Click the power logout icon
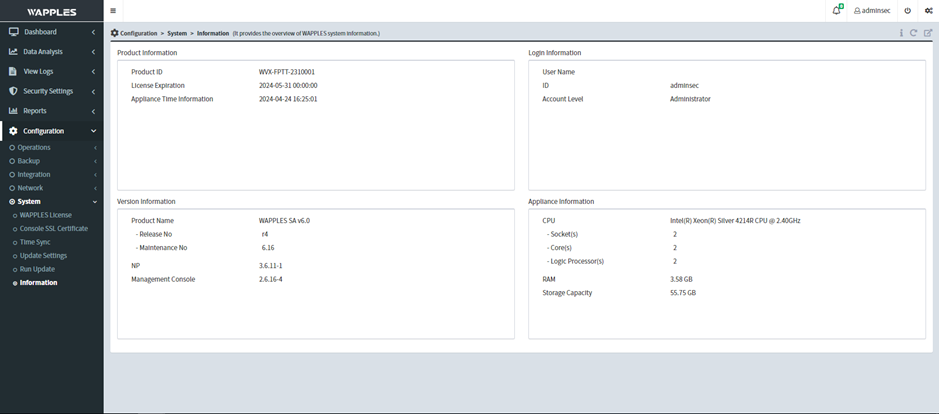 908,10
